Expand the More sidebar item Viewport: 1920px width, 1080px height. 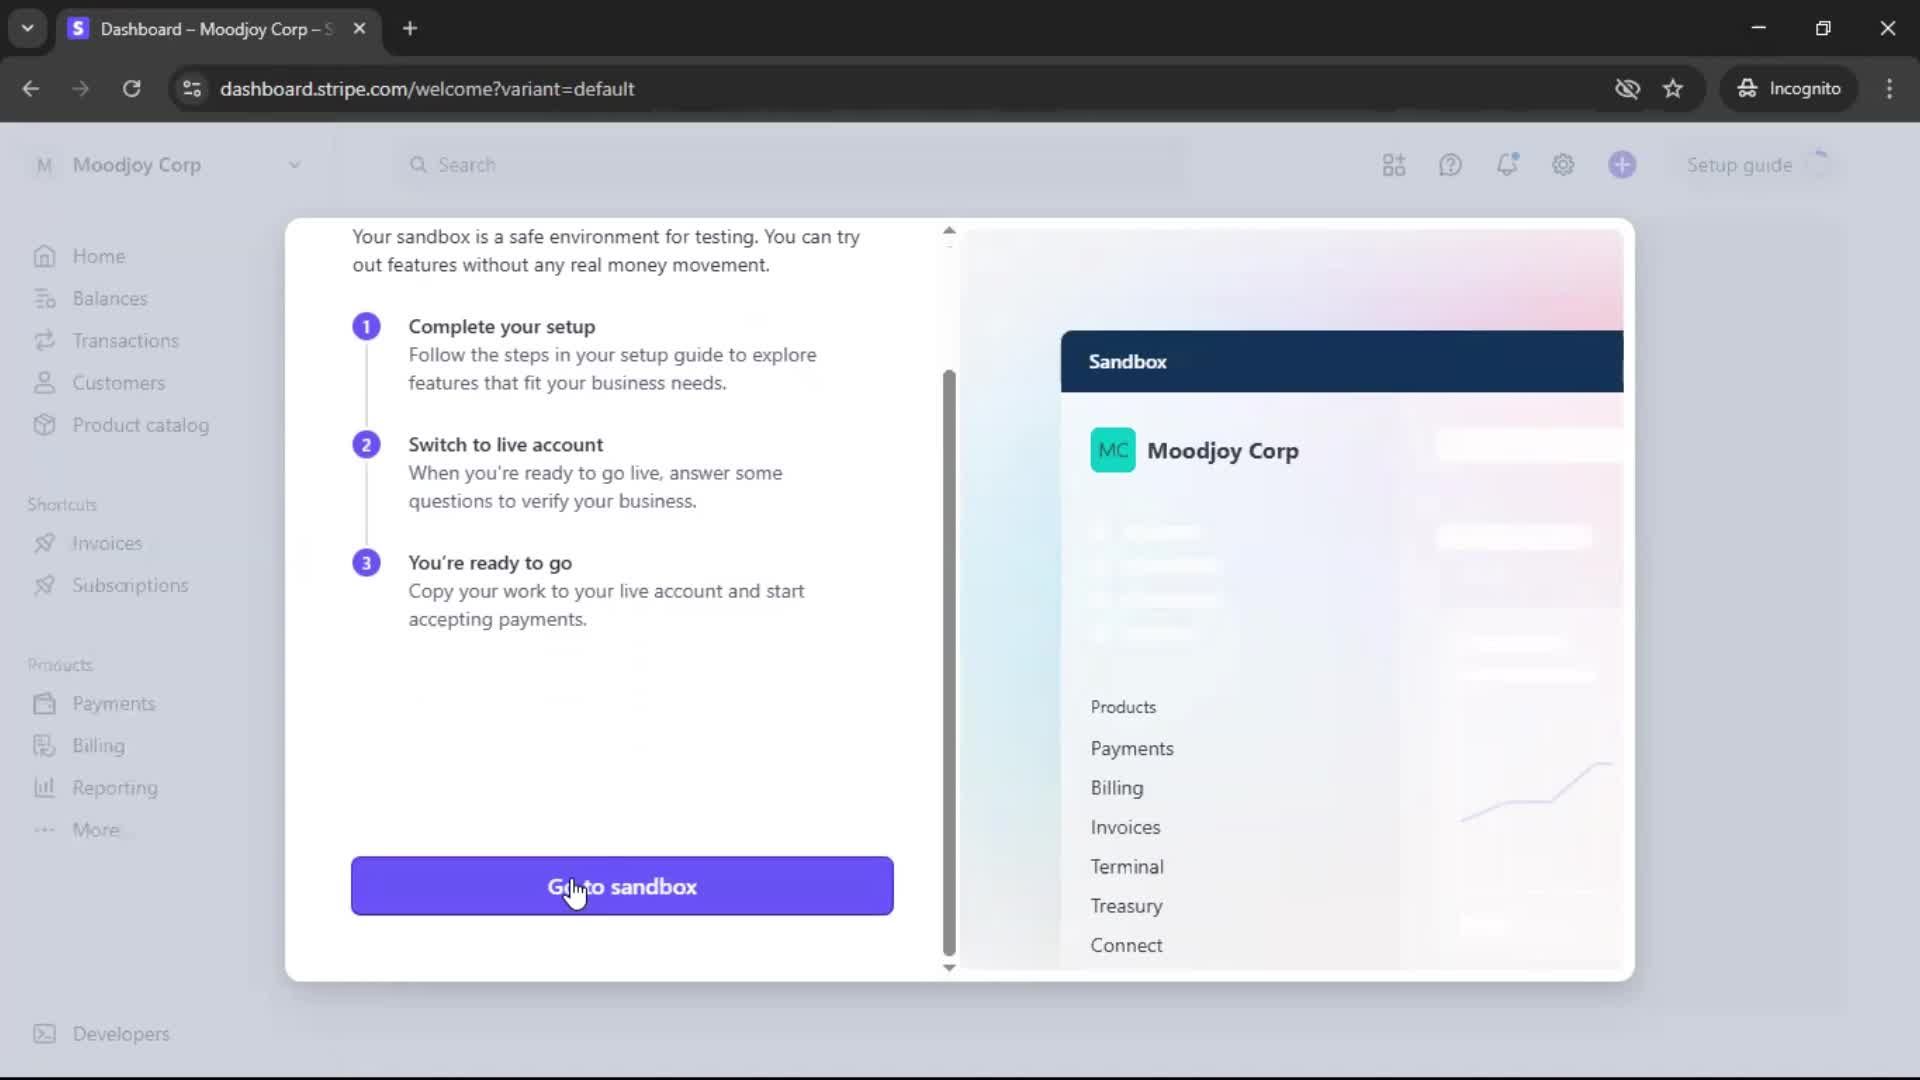[x=96, y=830]
